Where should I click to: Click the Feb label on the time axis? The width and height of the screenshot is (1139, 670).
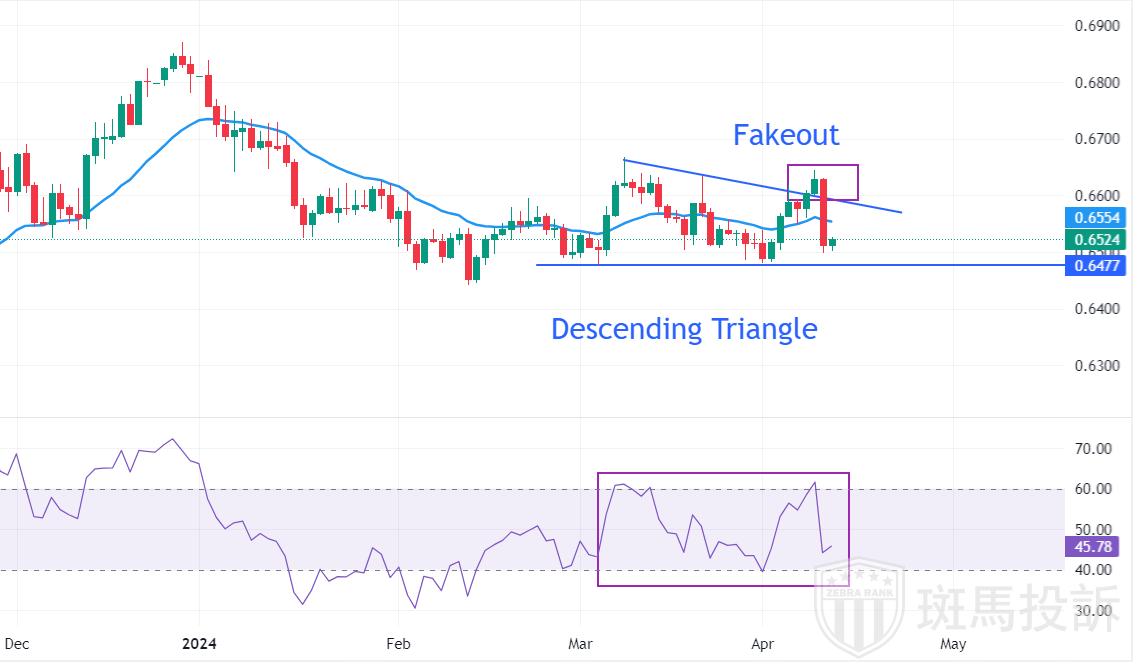tap(398, 644)
